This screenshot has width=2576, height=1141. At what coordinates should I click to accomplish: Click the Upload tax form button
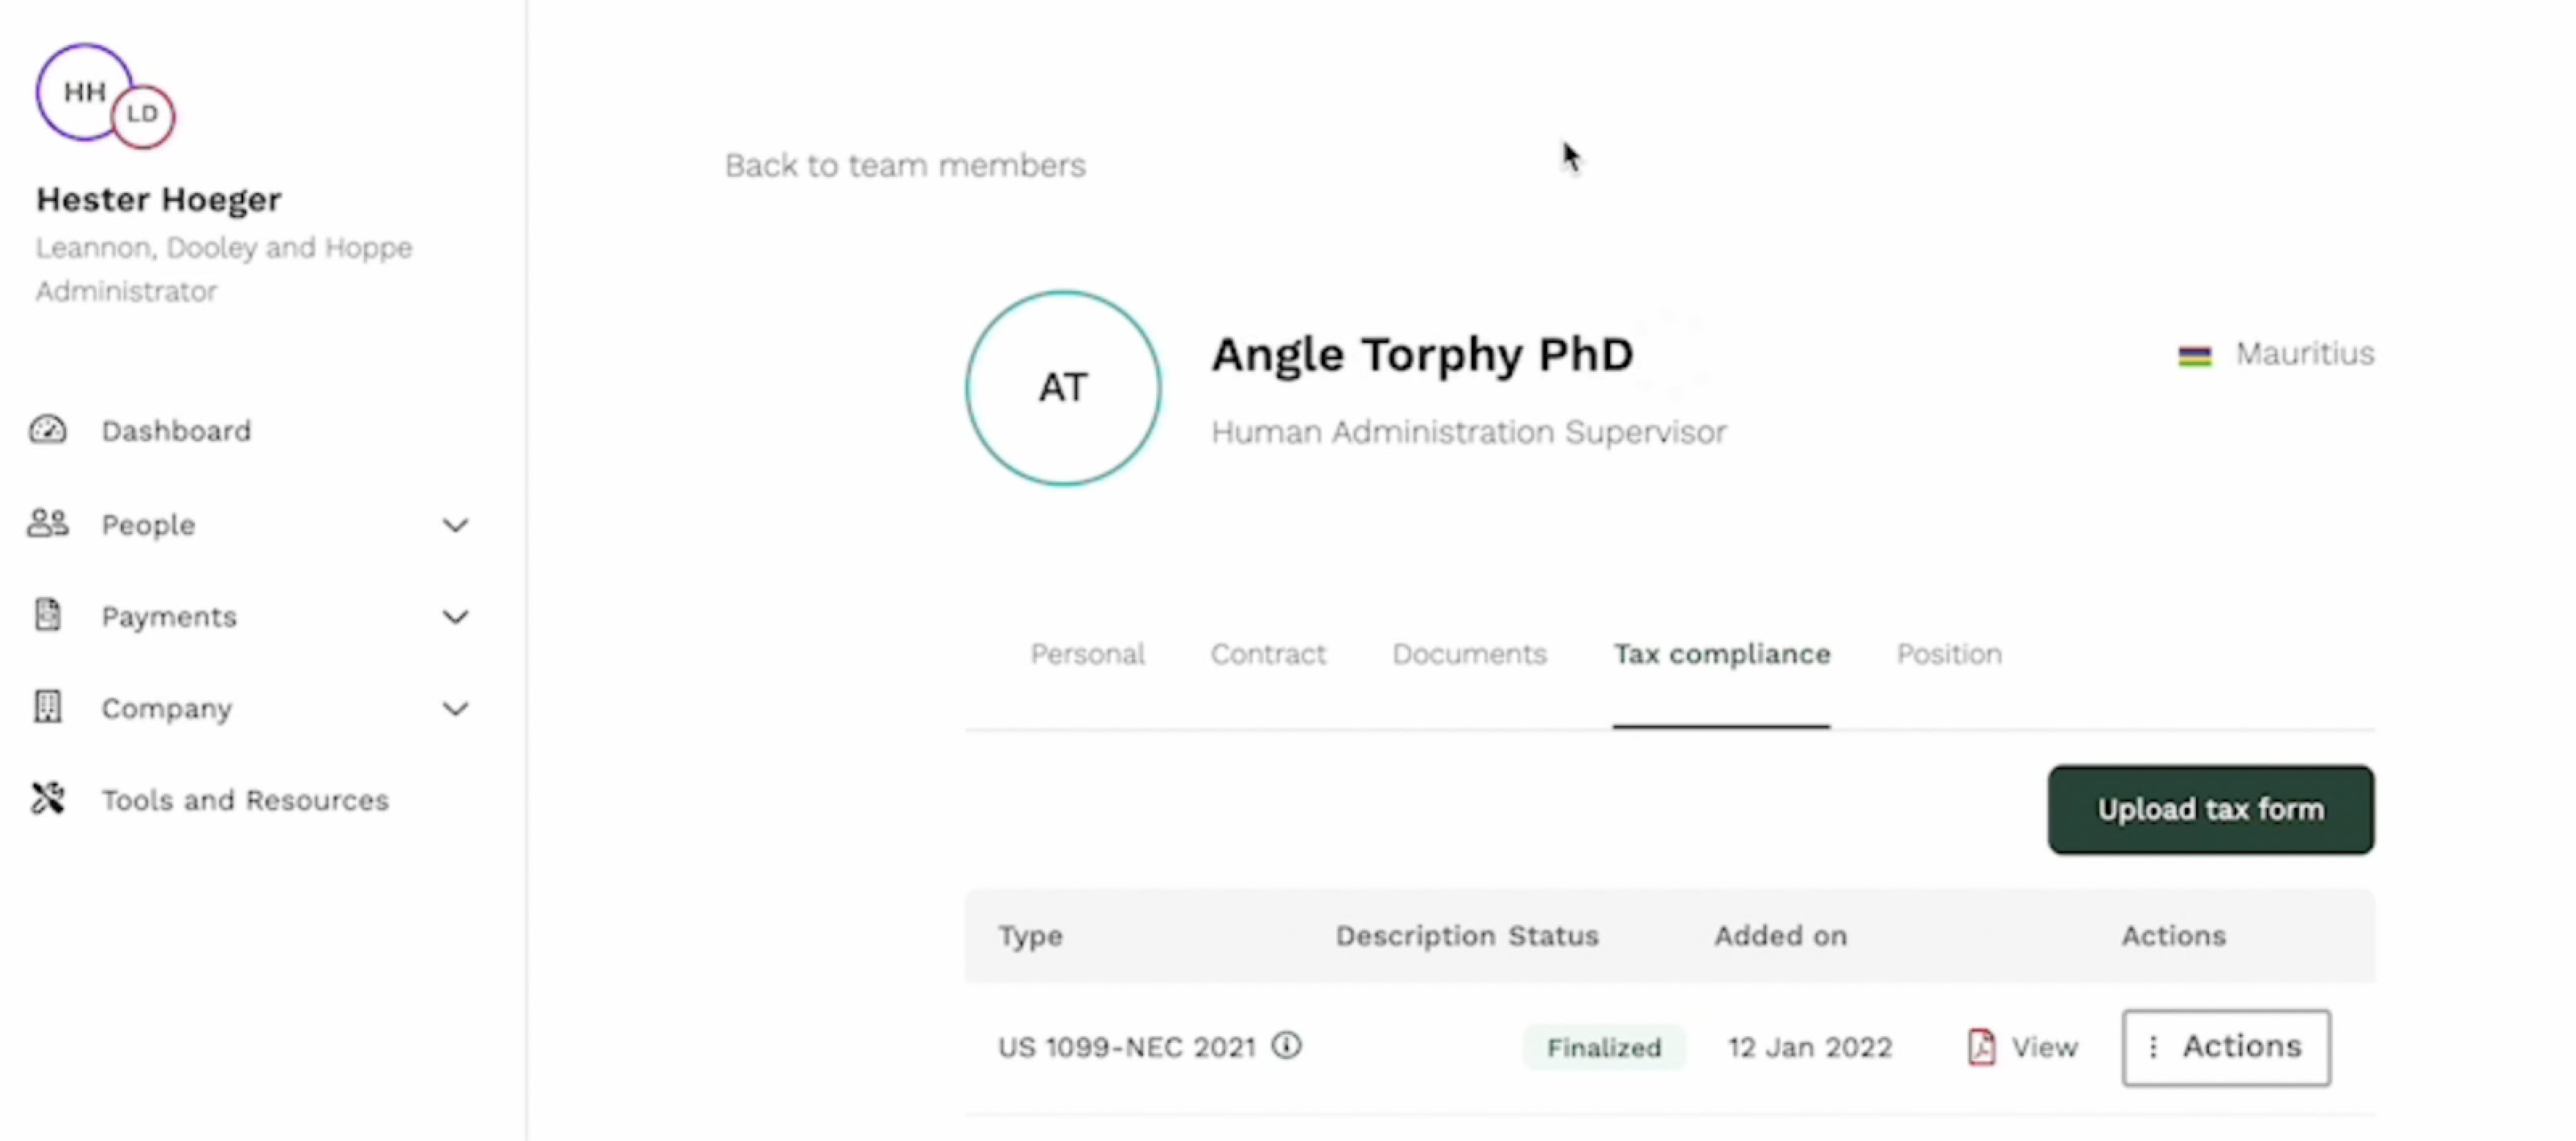tap(2210, 809)
